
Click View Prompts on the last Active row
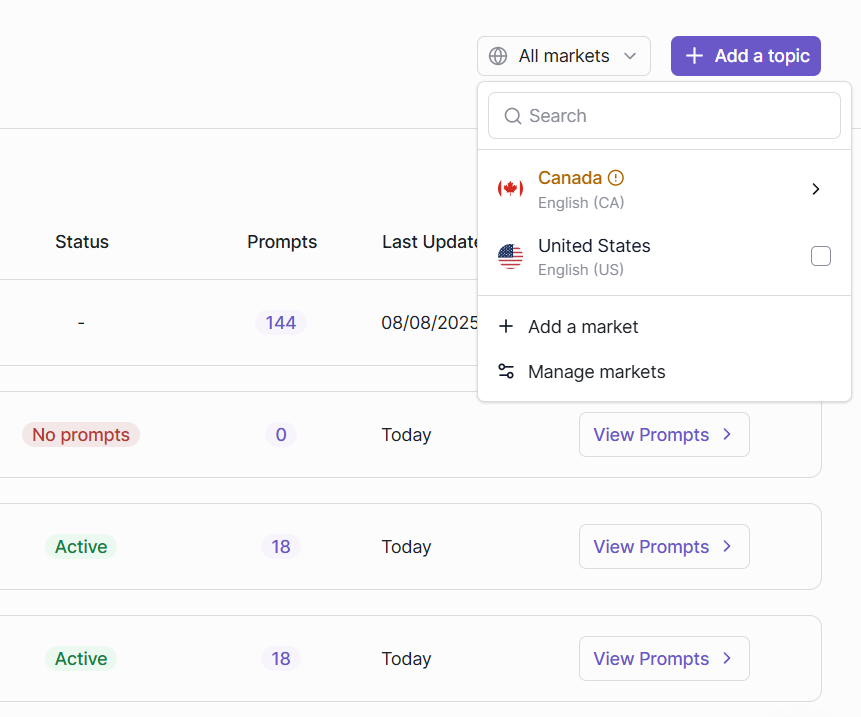coord(664,658)
